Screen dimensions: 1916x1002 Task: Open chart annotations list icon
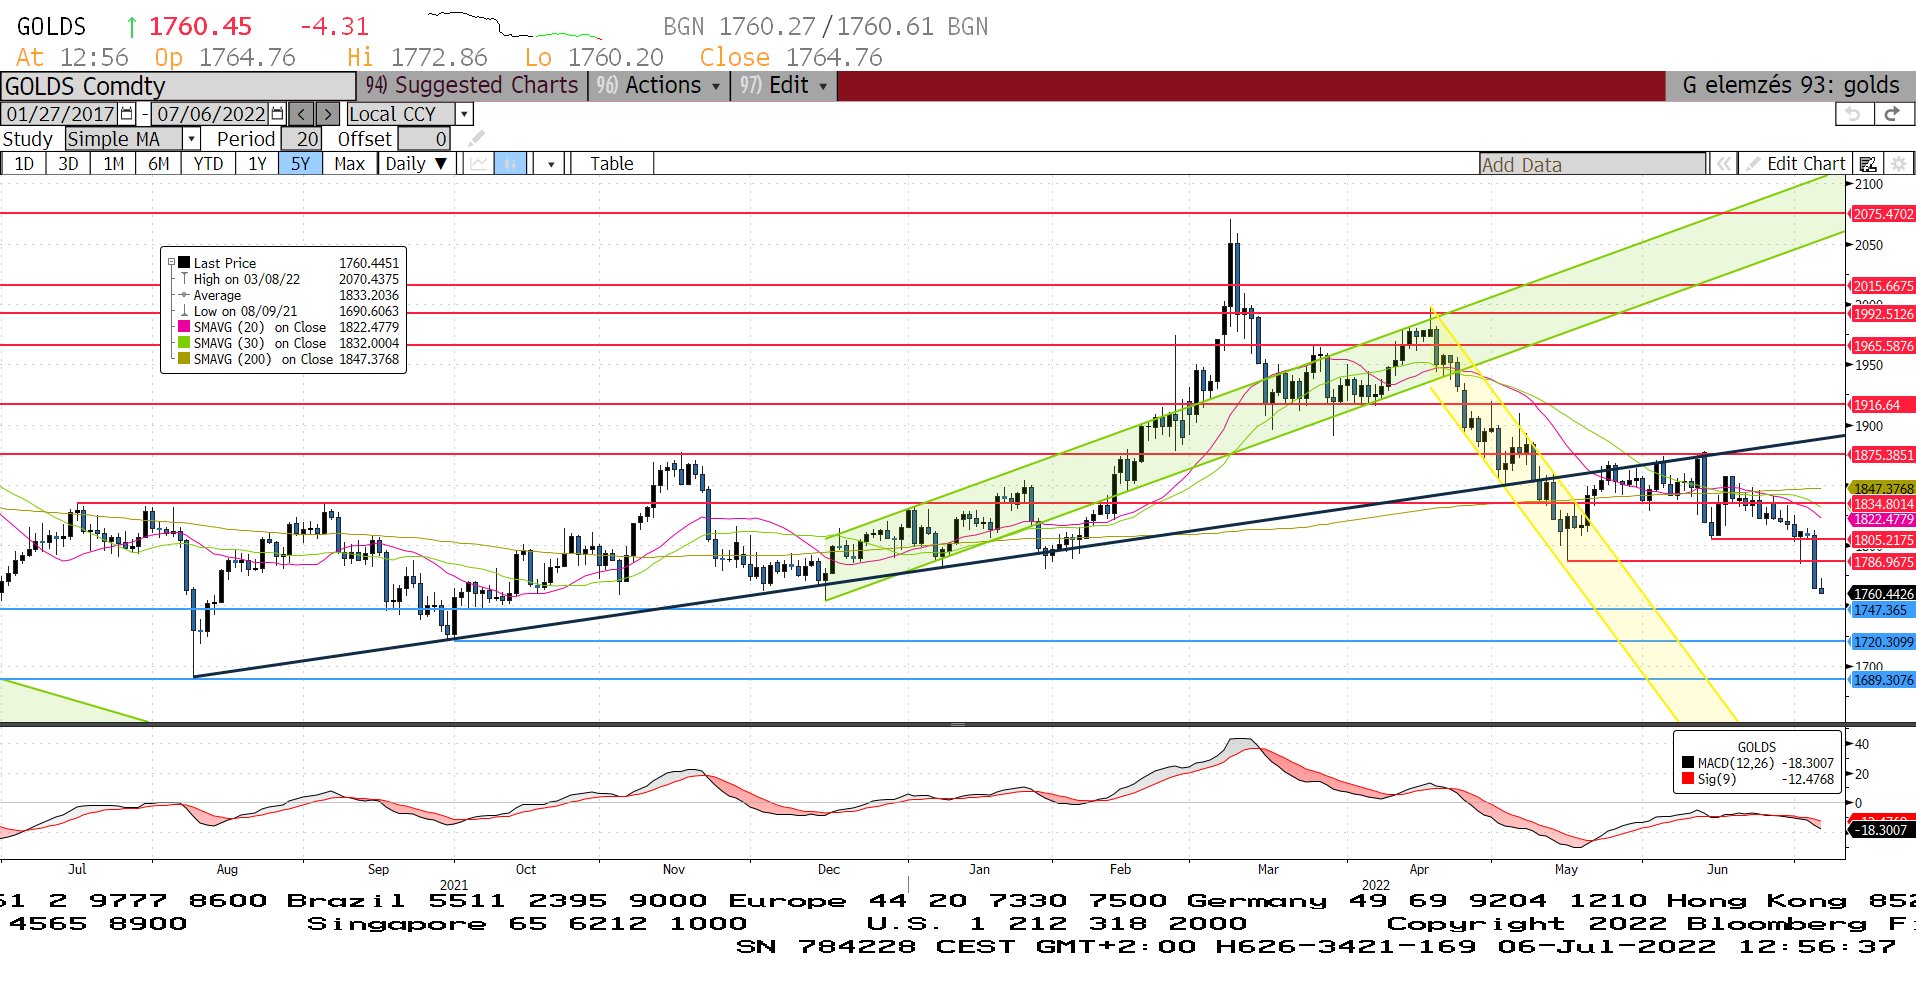tap(1868, 164)
